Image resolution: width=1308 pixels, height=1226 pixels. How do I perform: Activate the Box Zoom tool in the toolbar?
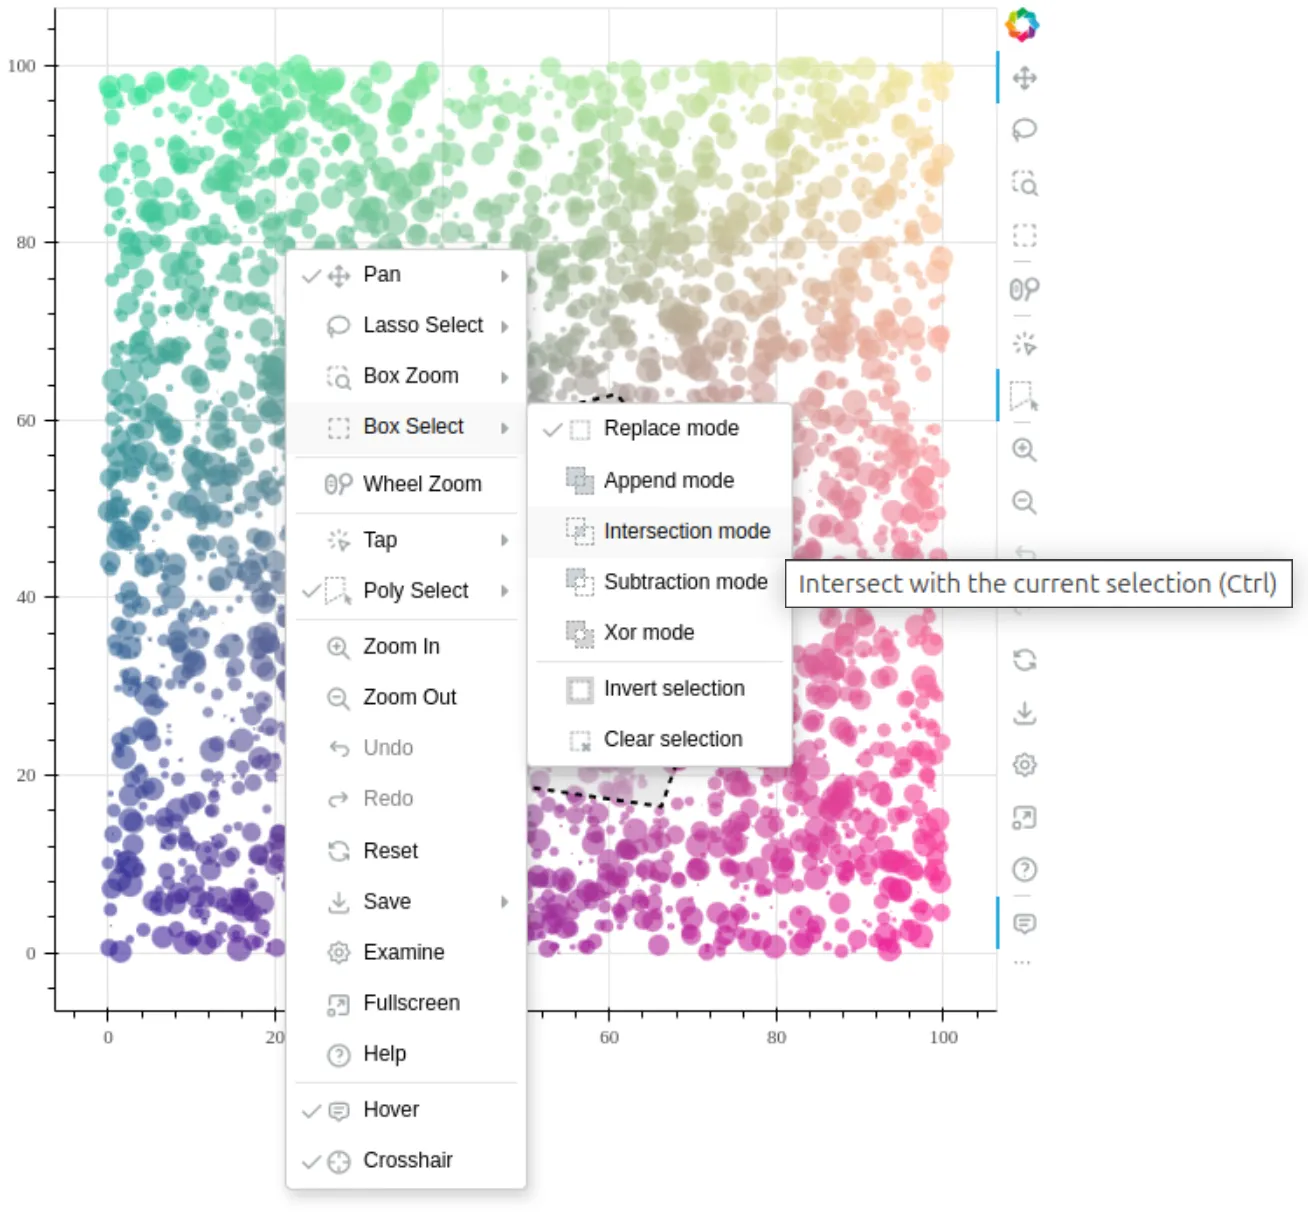1023,184
